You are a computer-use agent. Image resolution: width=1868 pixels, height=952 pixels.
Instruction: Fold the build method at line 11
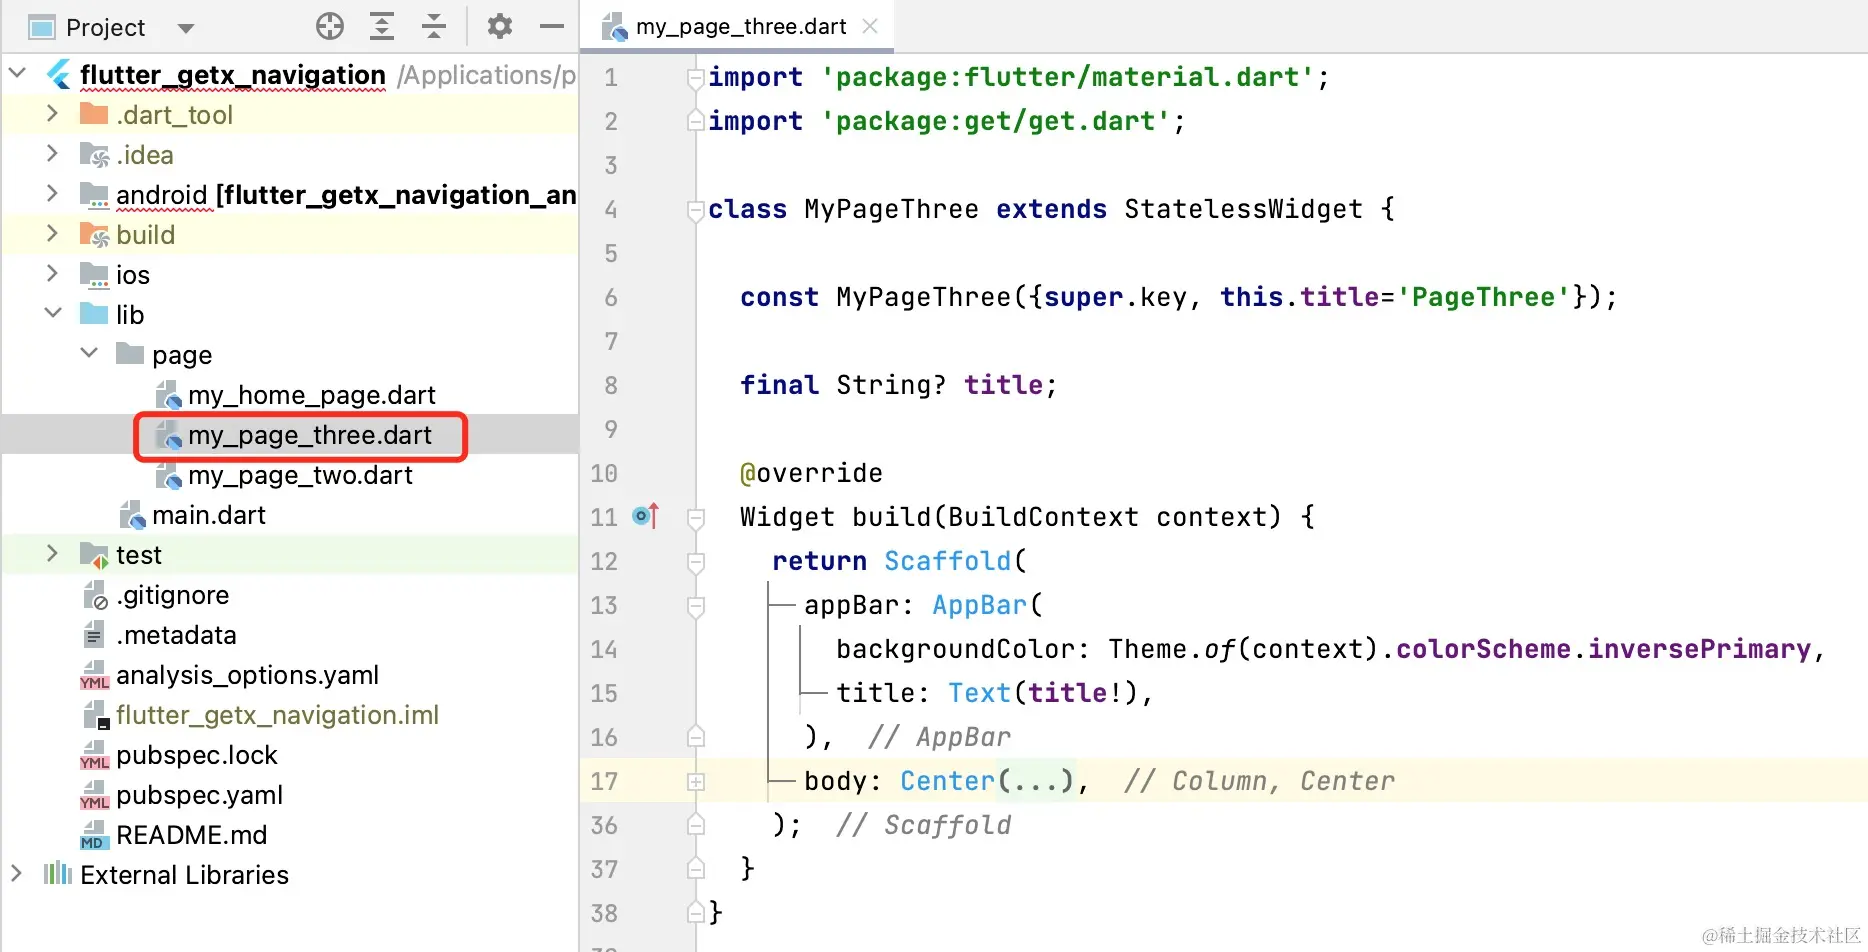696,518
